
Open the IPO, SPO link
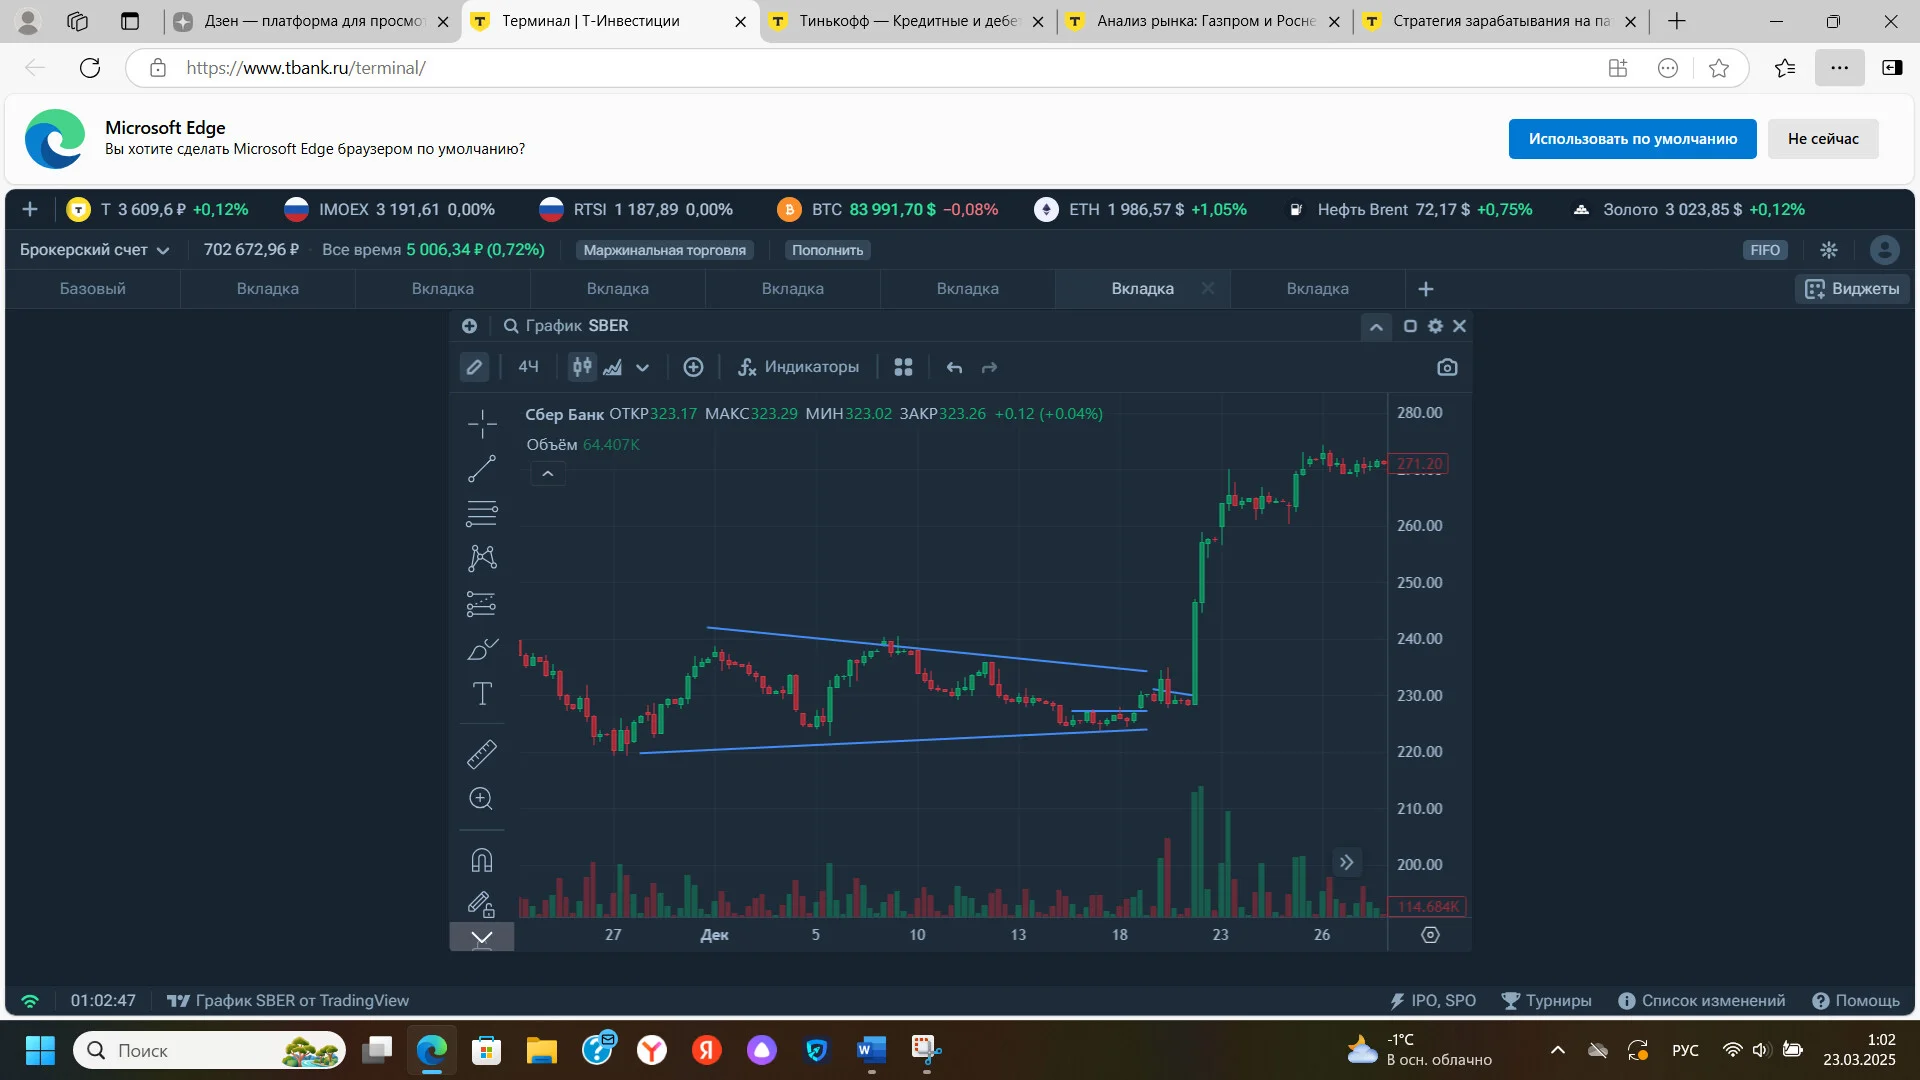pos(1433,1001)
